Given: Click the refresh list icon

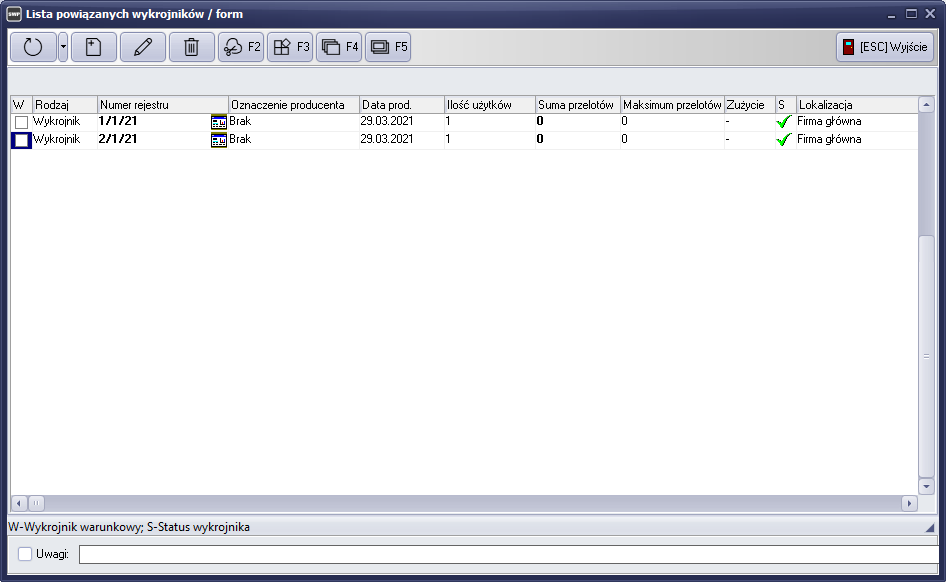Looking at the screenshot, I should coord(33,47).
